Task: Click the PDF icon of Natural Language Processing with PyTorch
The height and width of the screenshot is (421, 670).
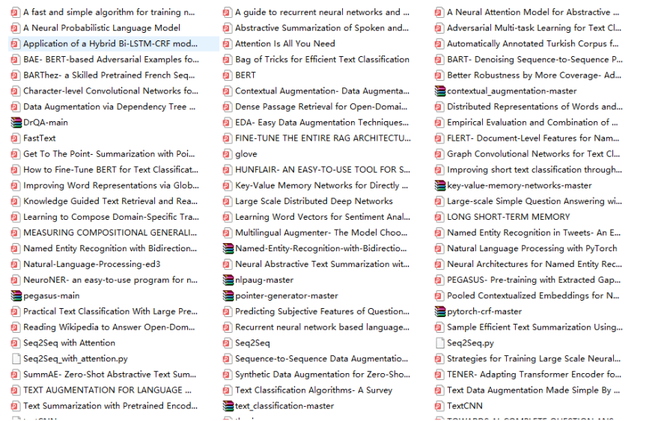Action: click(439, 248)
